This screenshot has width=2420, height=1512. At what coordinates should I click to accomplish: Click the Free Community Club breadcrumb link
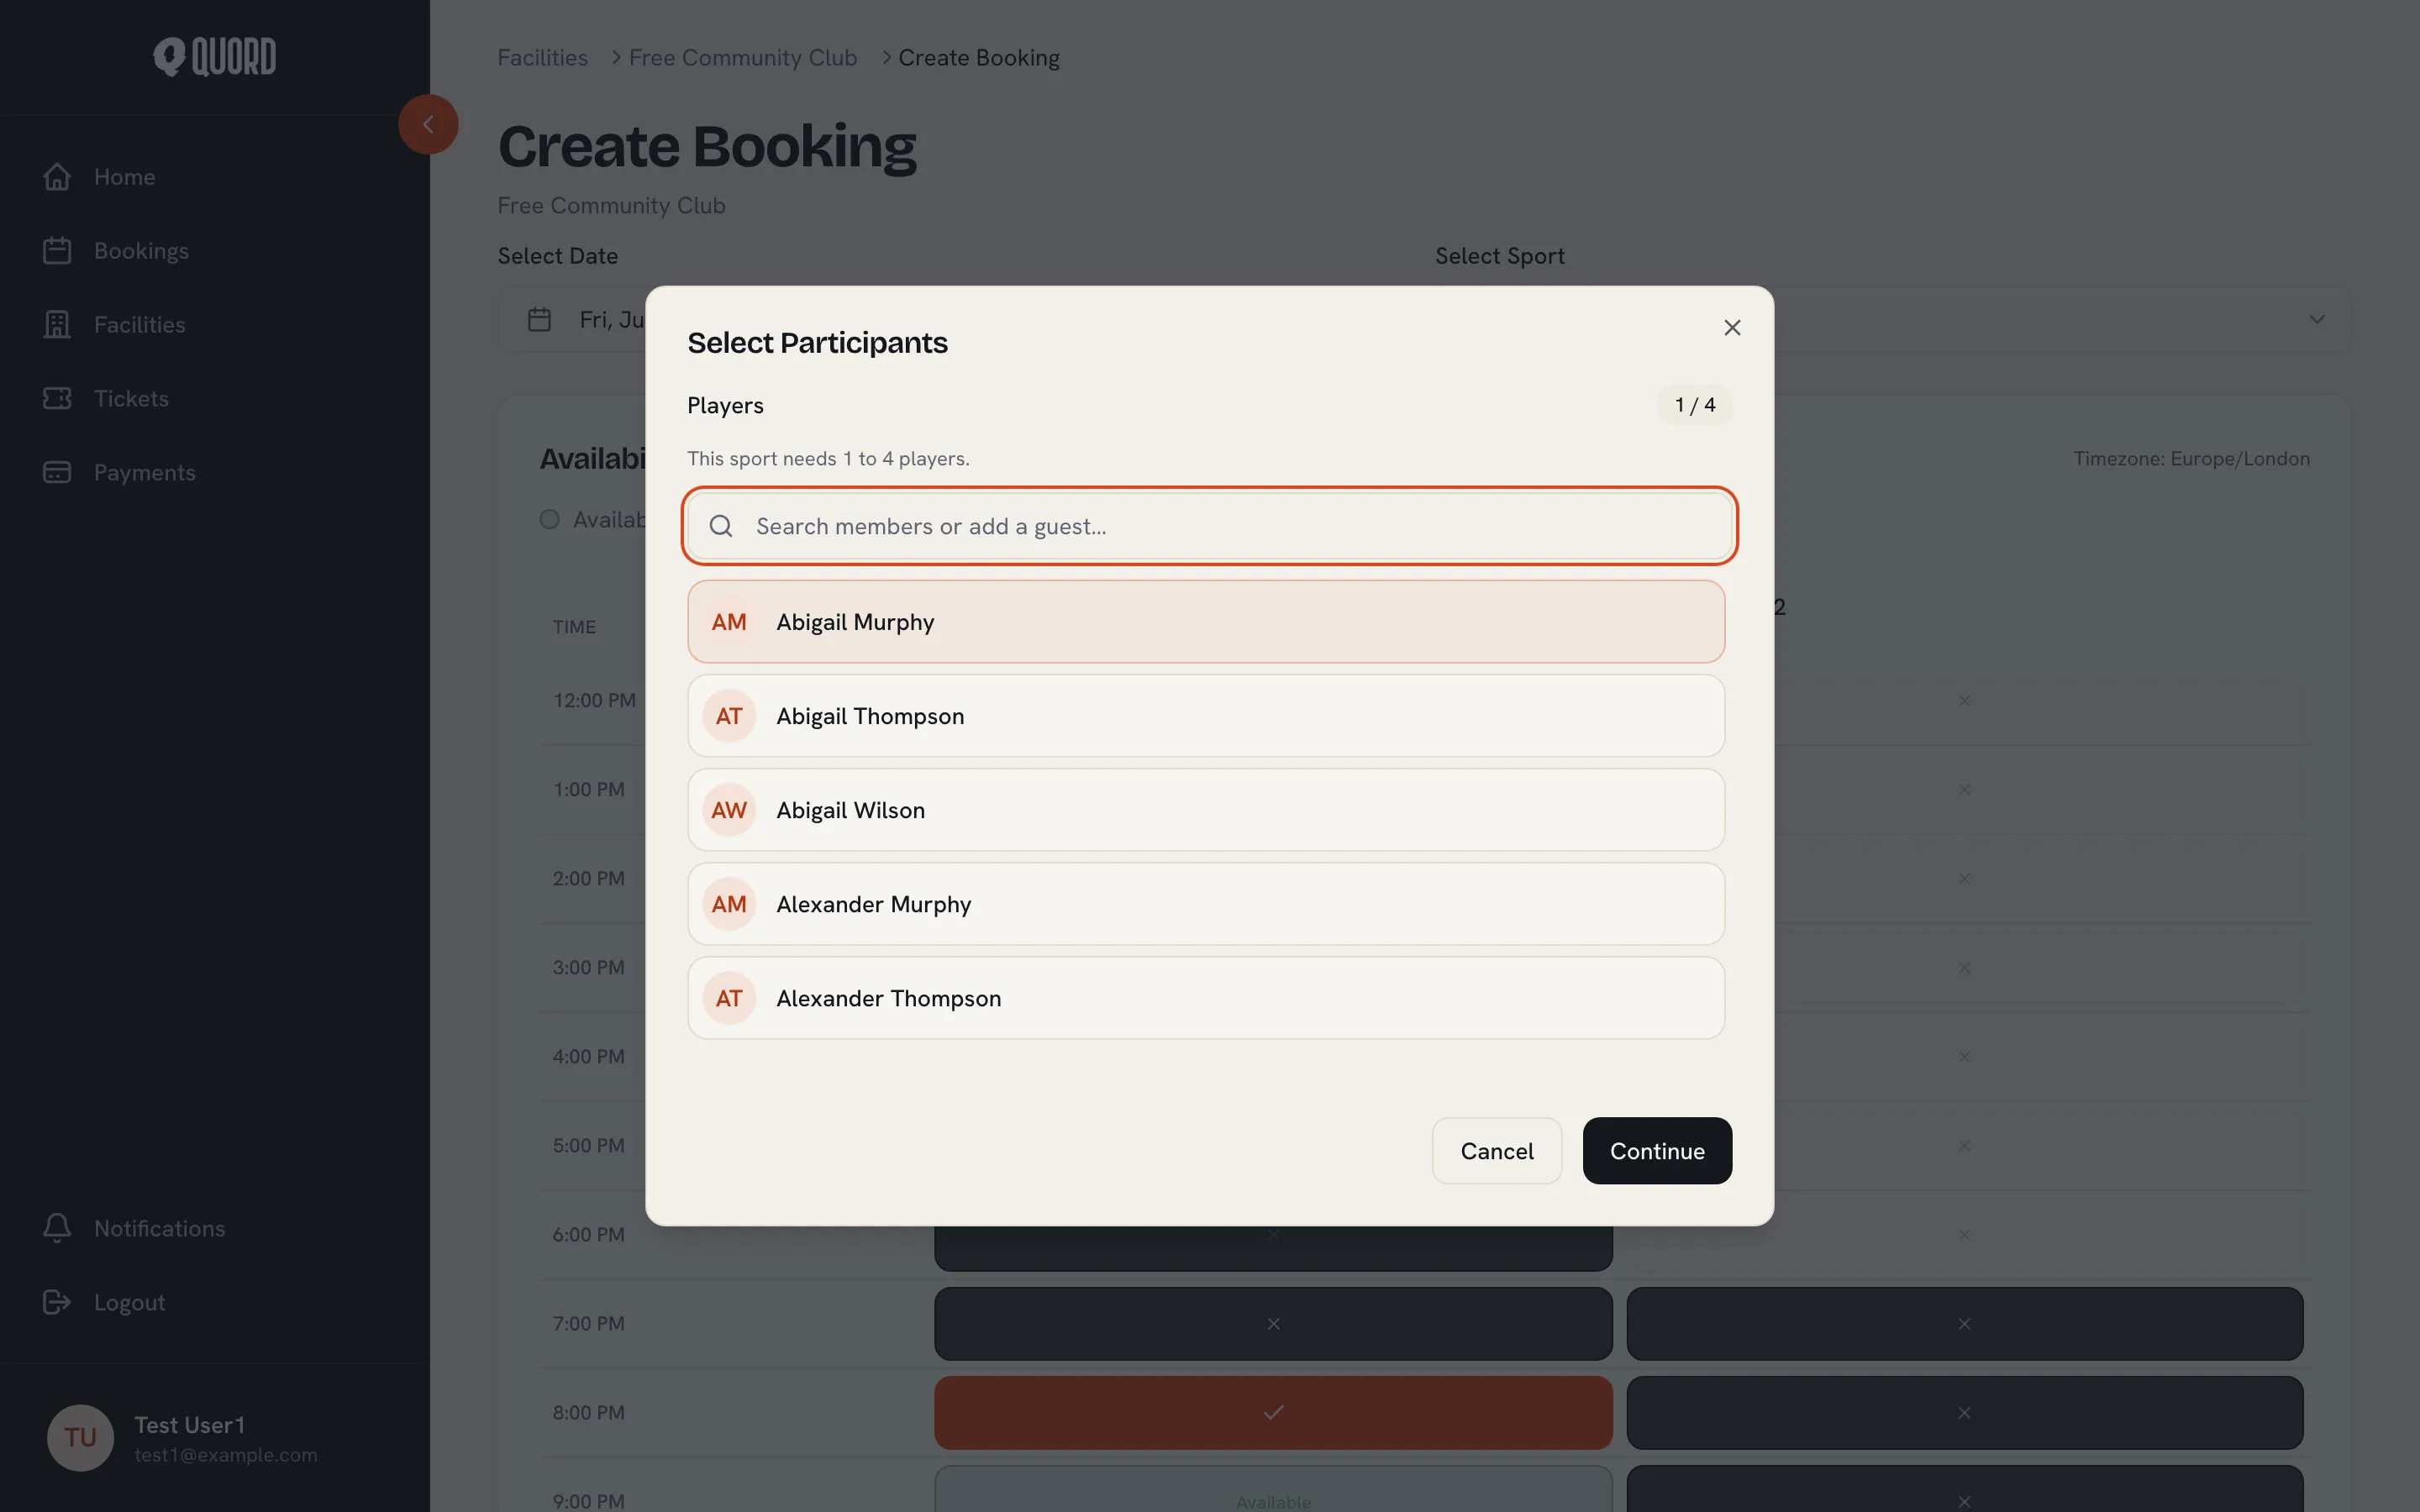click(x=743, y=58)
